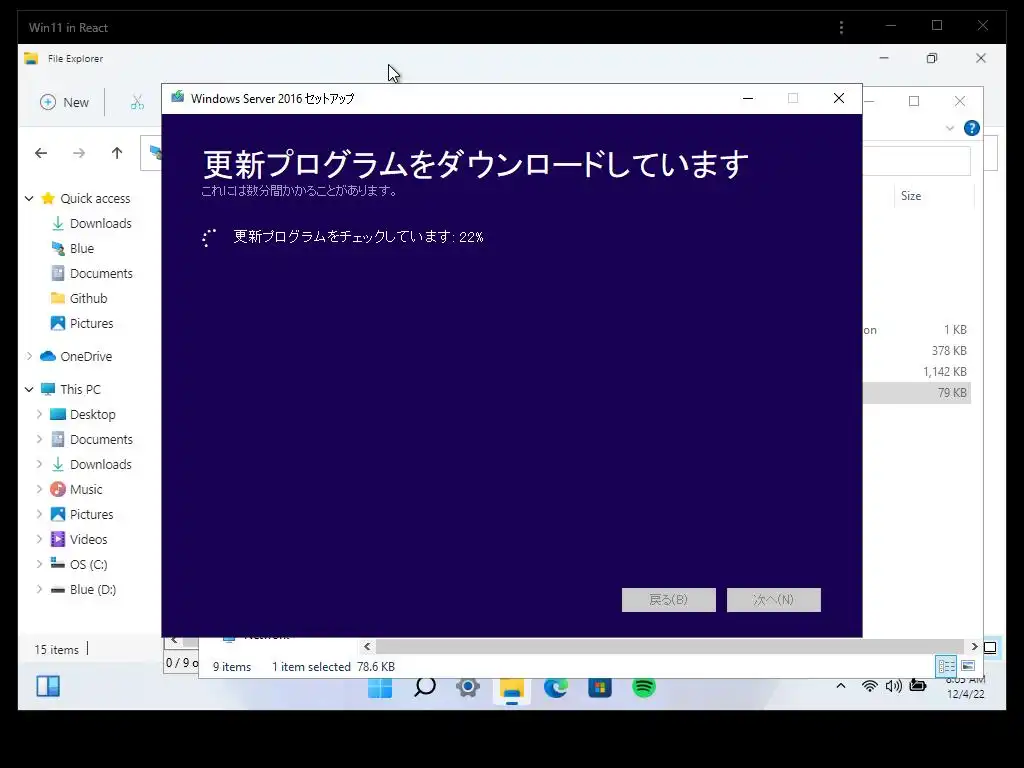The width and height of the screenshot is (1024, 768).
Task: Expand Documents under This PC
Action: pyautogui.click(x=39, y=440)
